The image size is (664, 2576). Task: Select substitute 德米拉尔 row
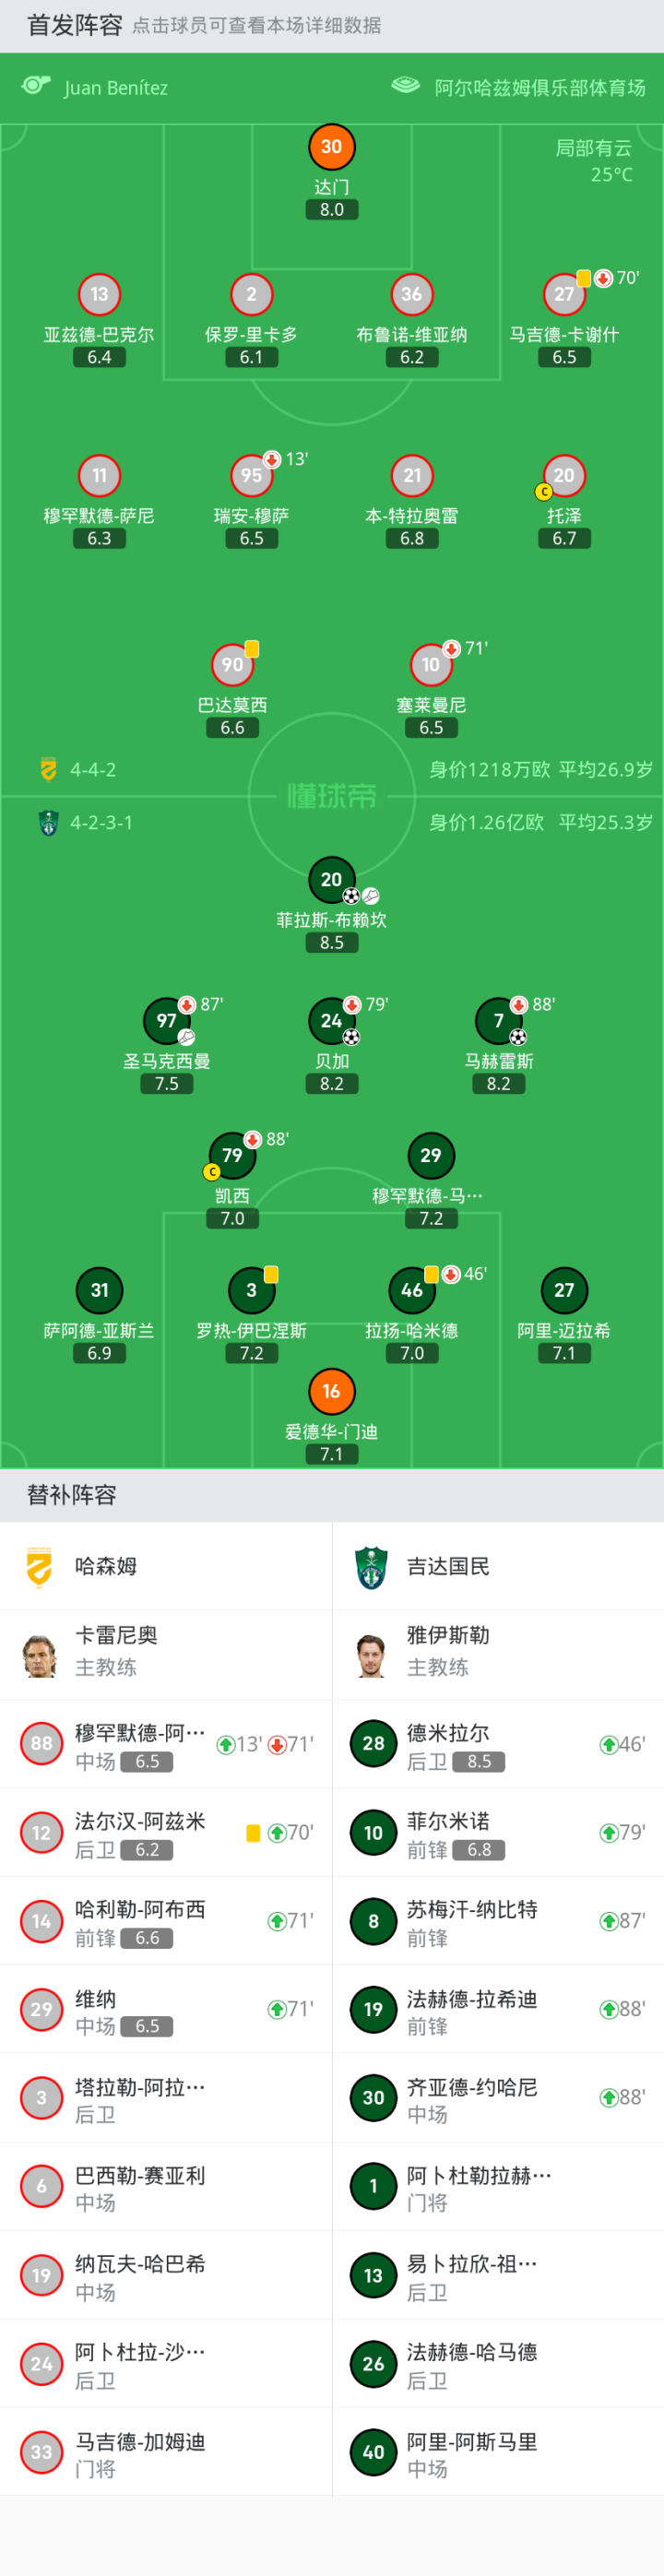point(498,1745)
